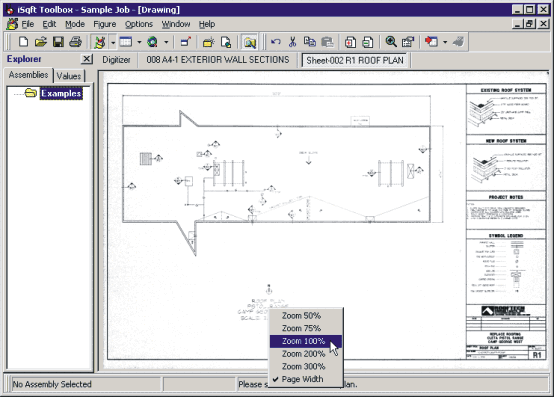This screenshot has width=554, height=397.
Task: Open dropdown arrow next to table icon
Action: click(x=139, y=42)
